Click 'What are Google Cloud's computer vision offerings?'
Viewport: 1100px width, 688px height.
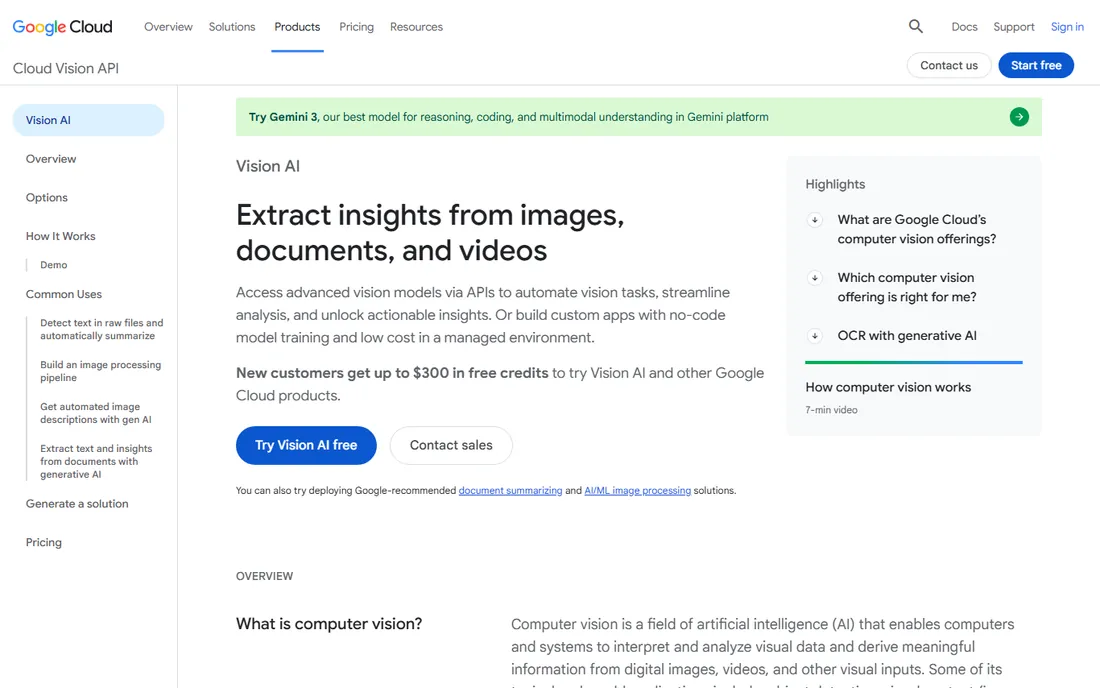pyautogui.click(x=916, y=229)
